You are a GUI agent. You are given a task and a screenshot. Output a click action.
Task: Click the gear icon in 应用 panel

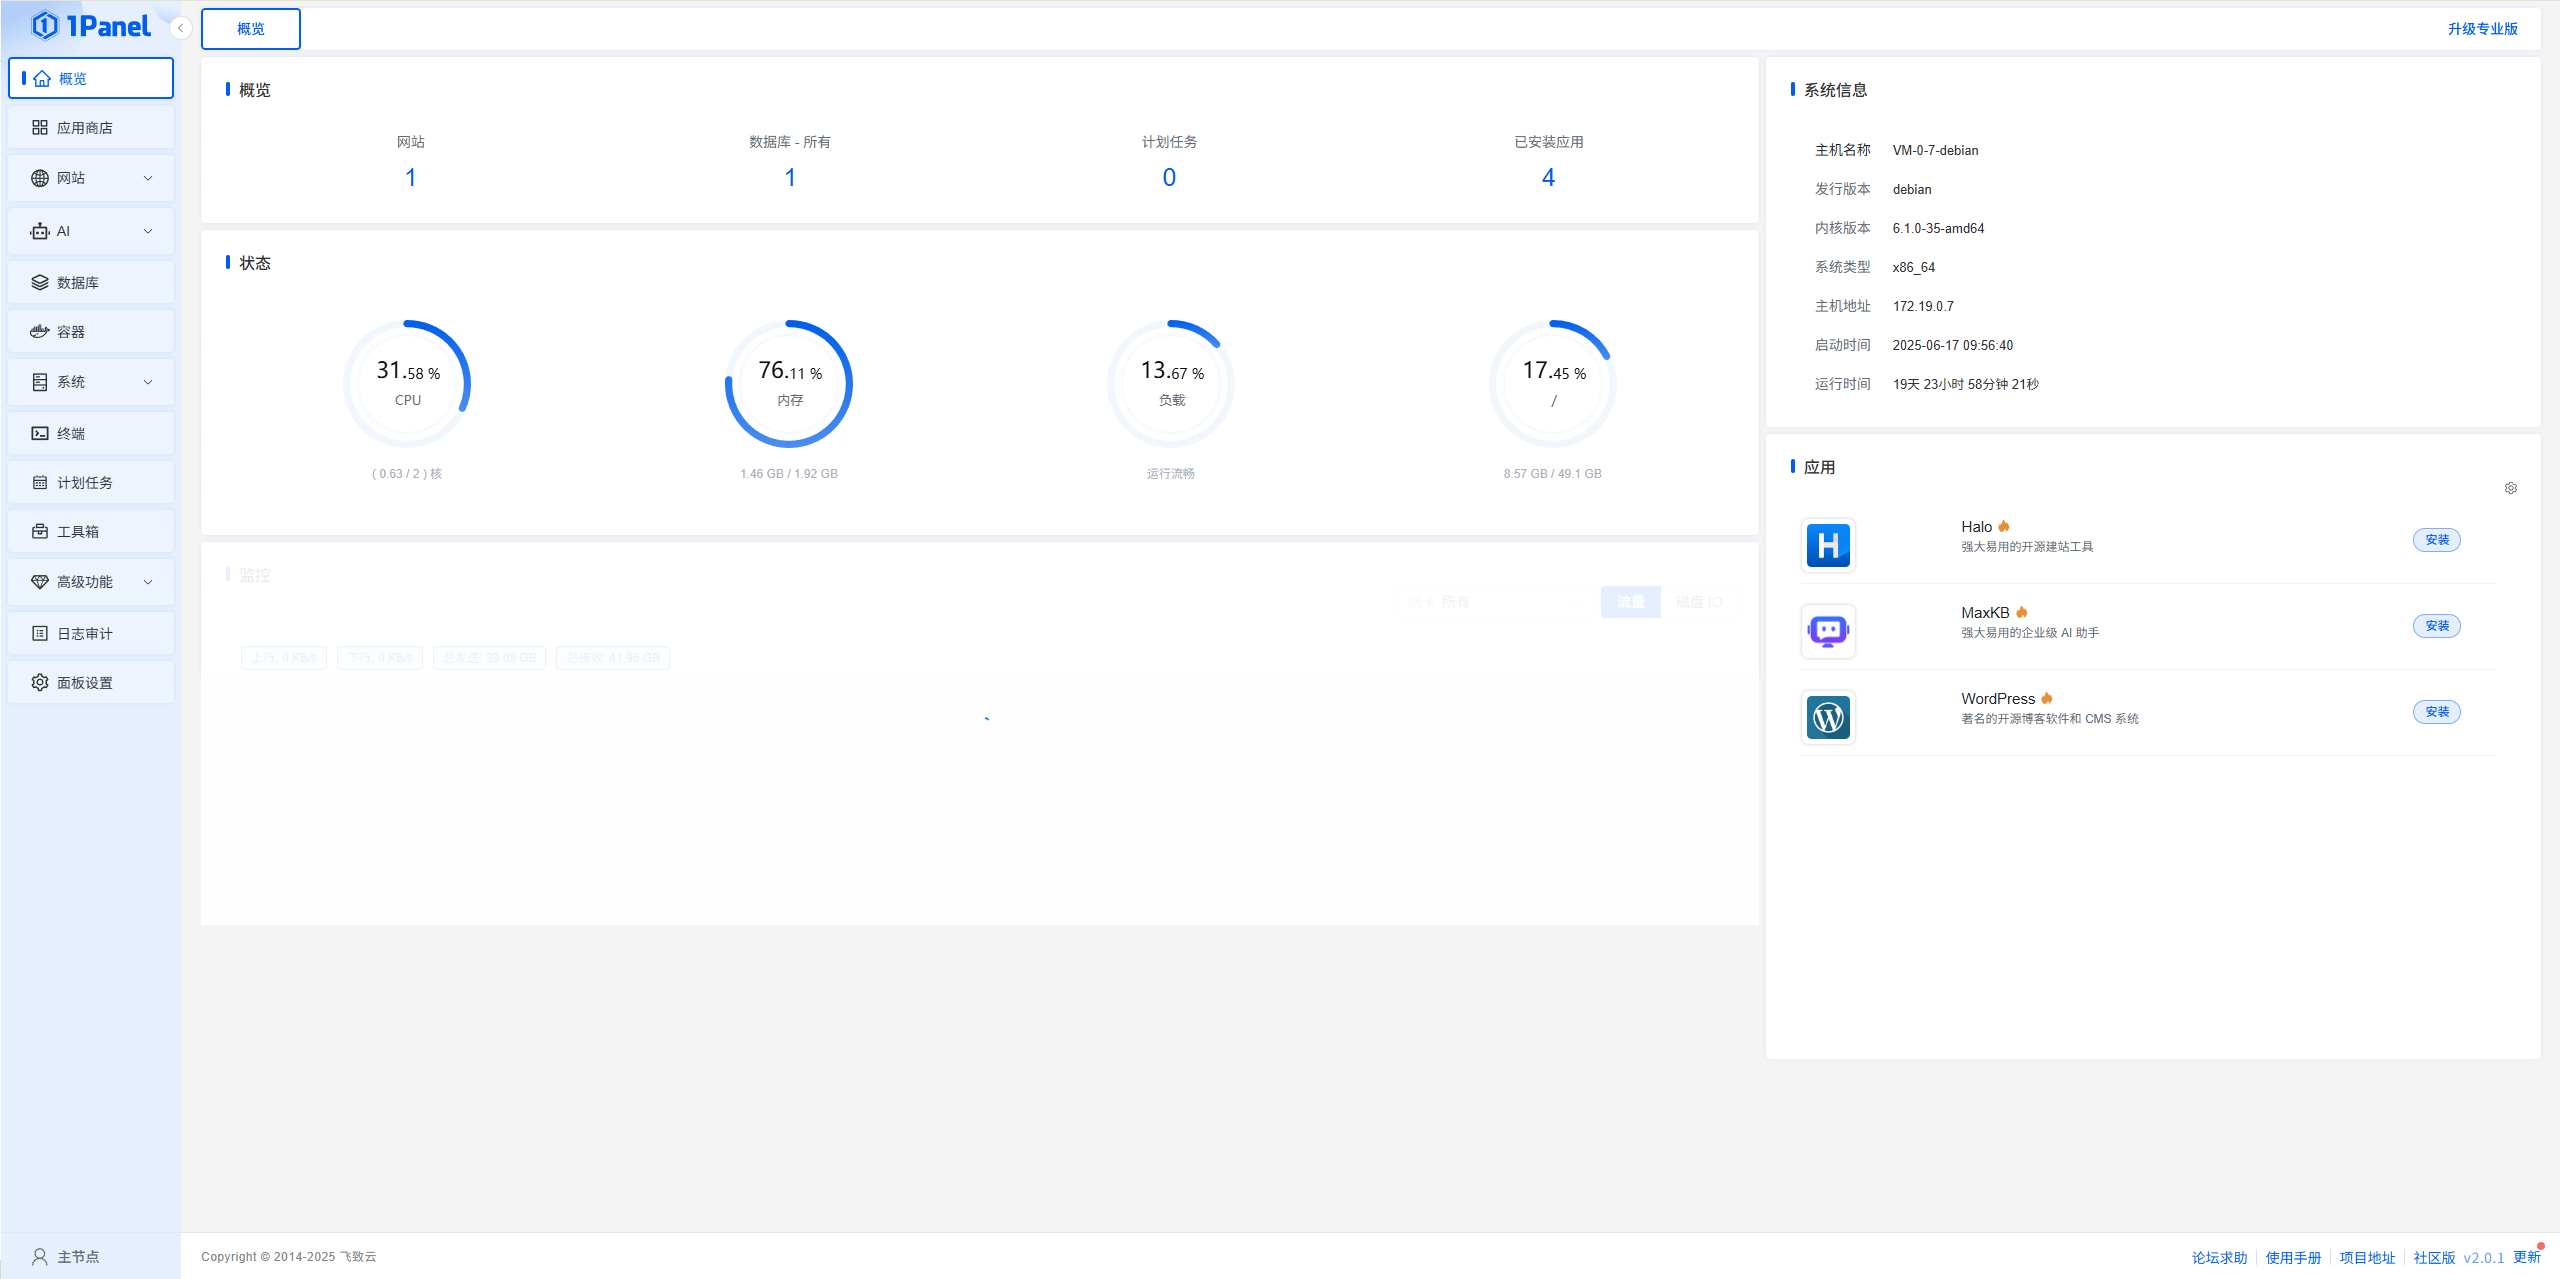tap(2510, 488)
